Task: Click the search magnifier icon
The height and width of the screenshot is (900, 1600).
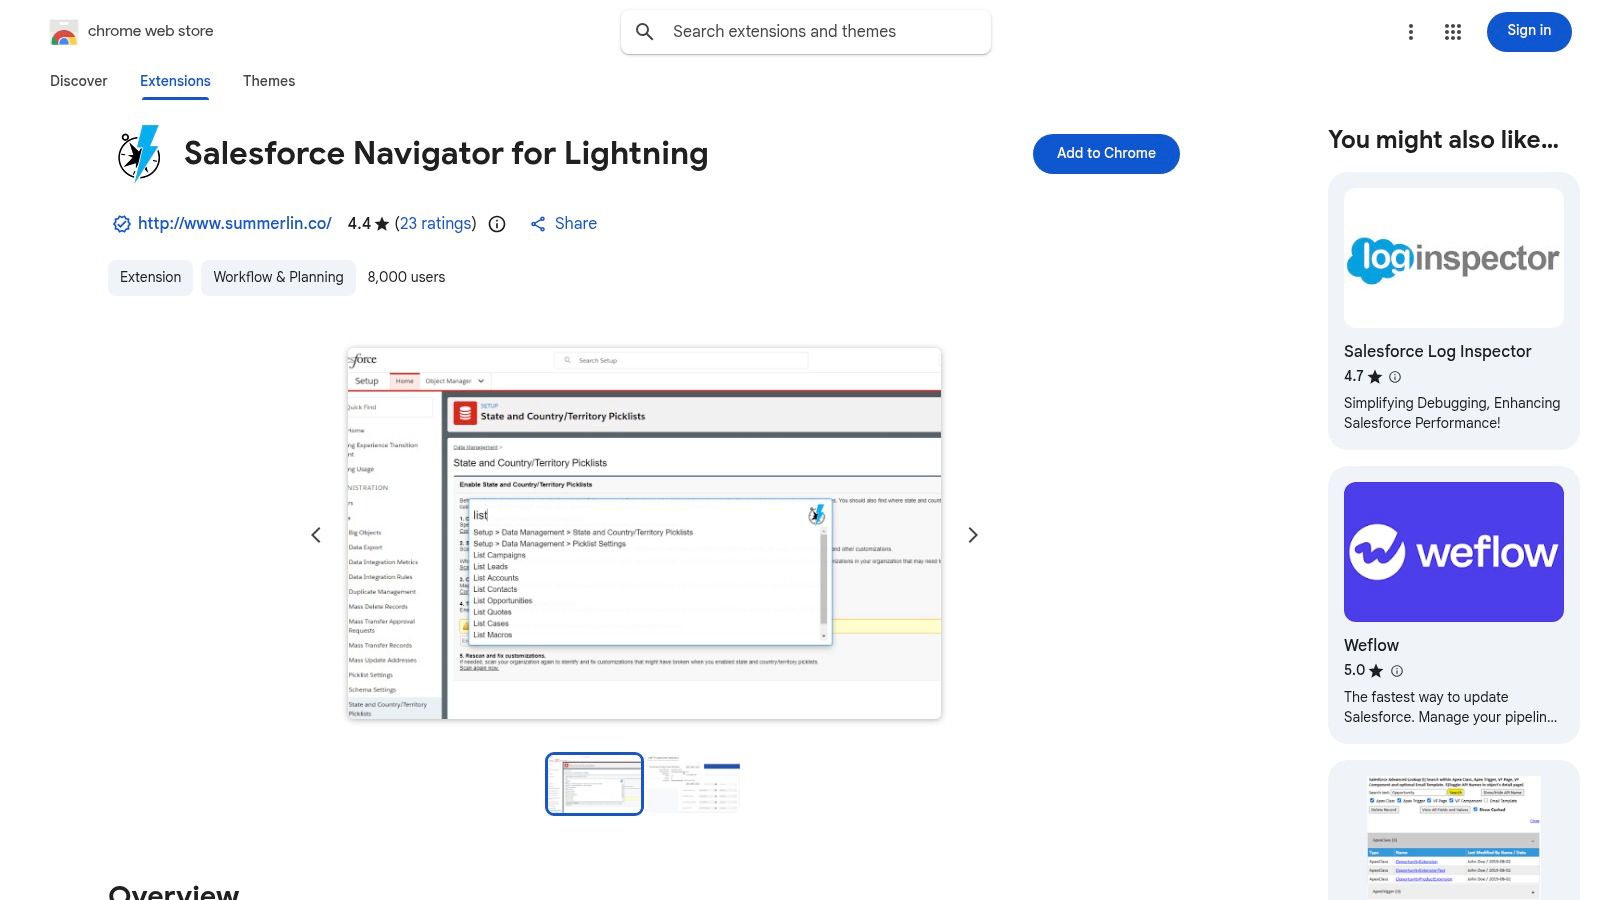Action: point(645,31)
